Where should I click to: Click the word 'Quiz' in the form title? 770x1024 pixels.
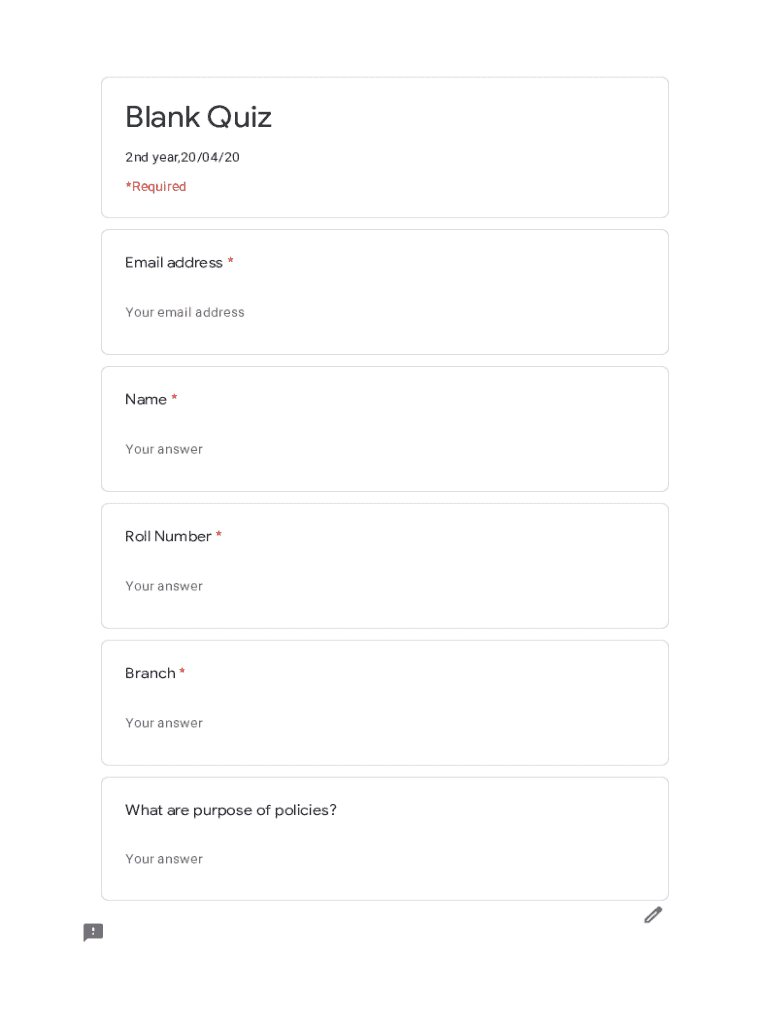tap(239, 118)
